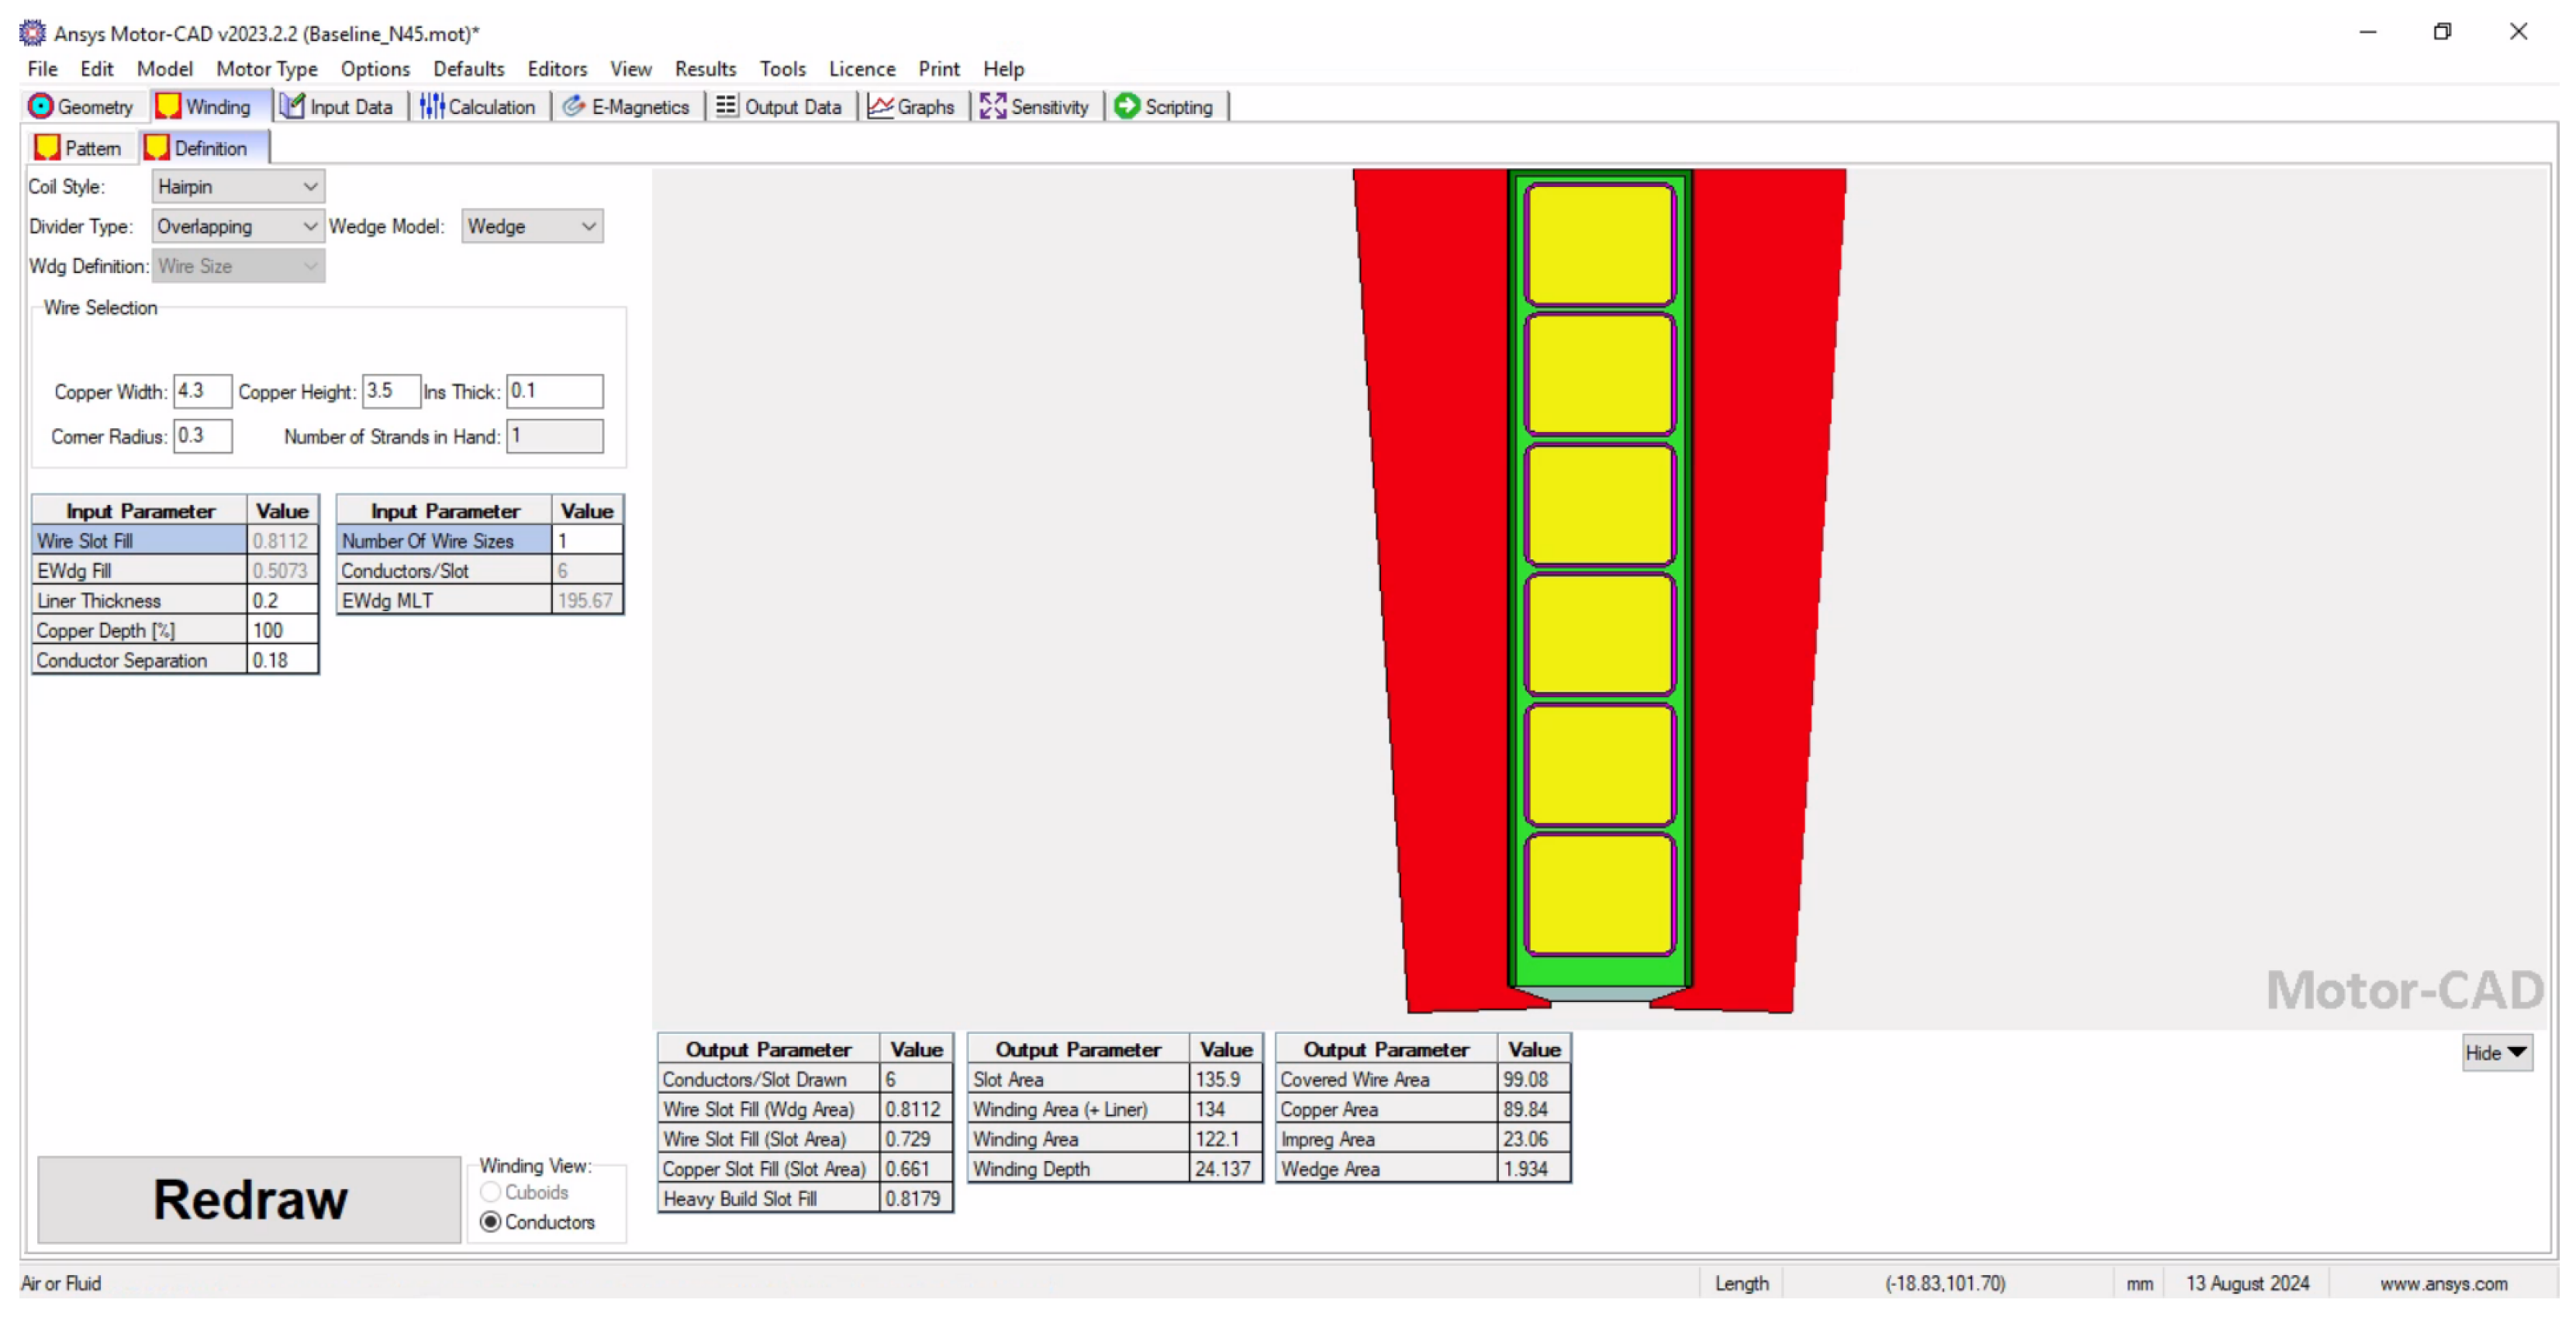Switch to the Pattern sub-tab

80,148
